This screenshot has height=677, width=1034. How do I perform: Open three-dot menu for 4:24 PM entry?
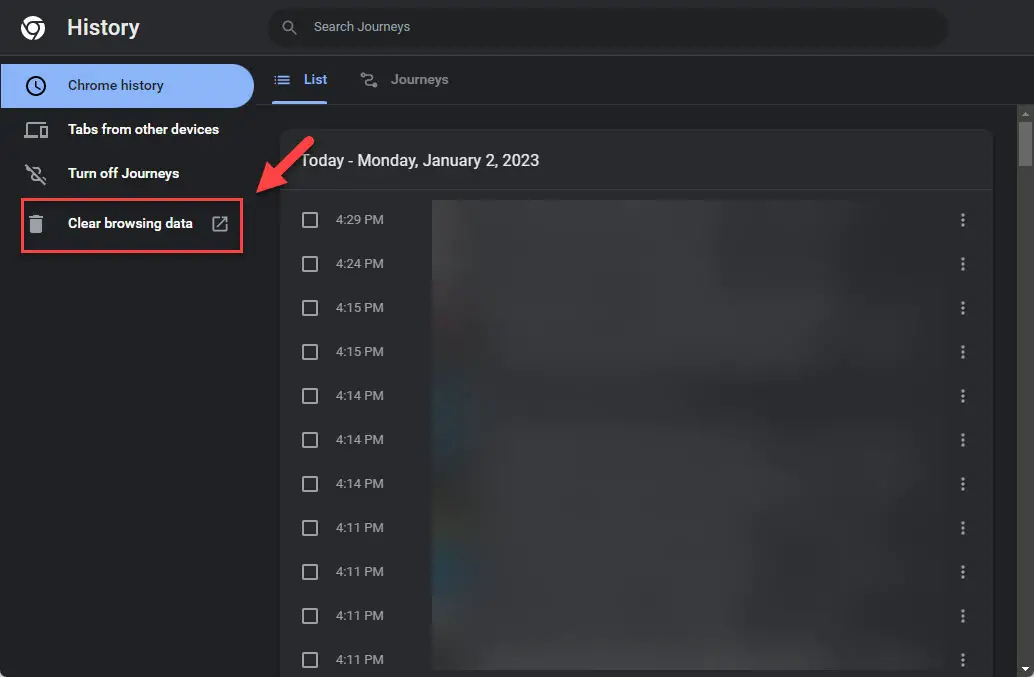click(x=963, y=264)
